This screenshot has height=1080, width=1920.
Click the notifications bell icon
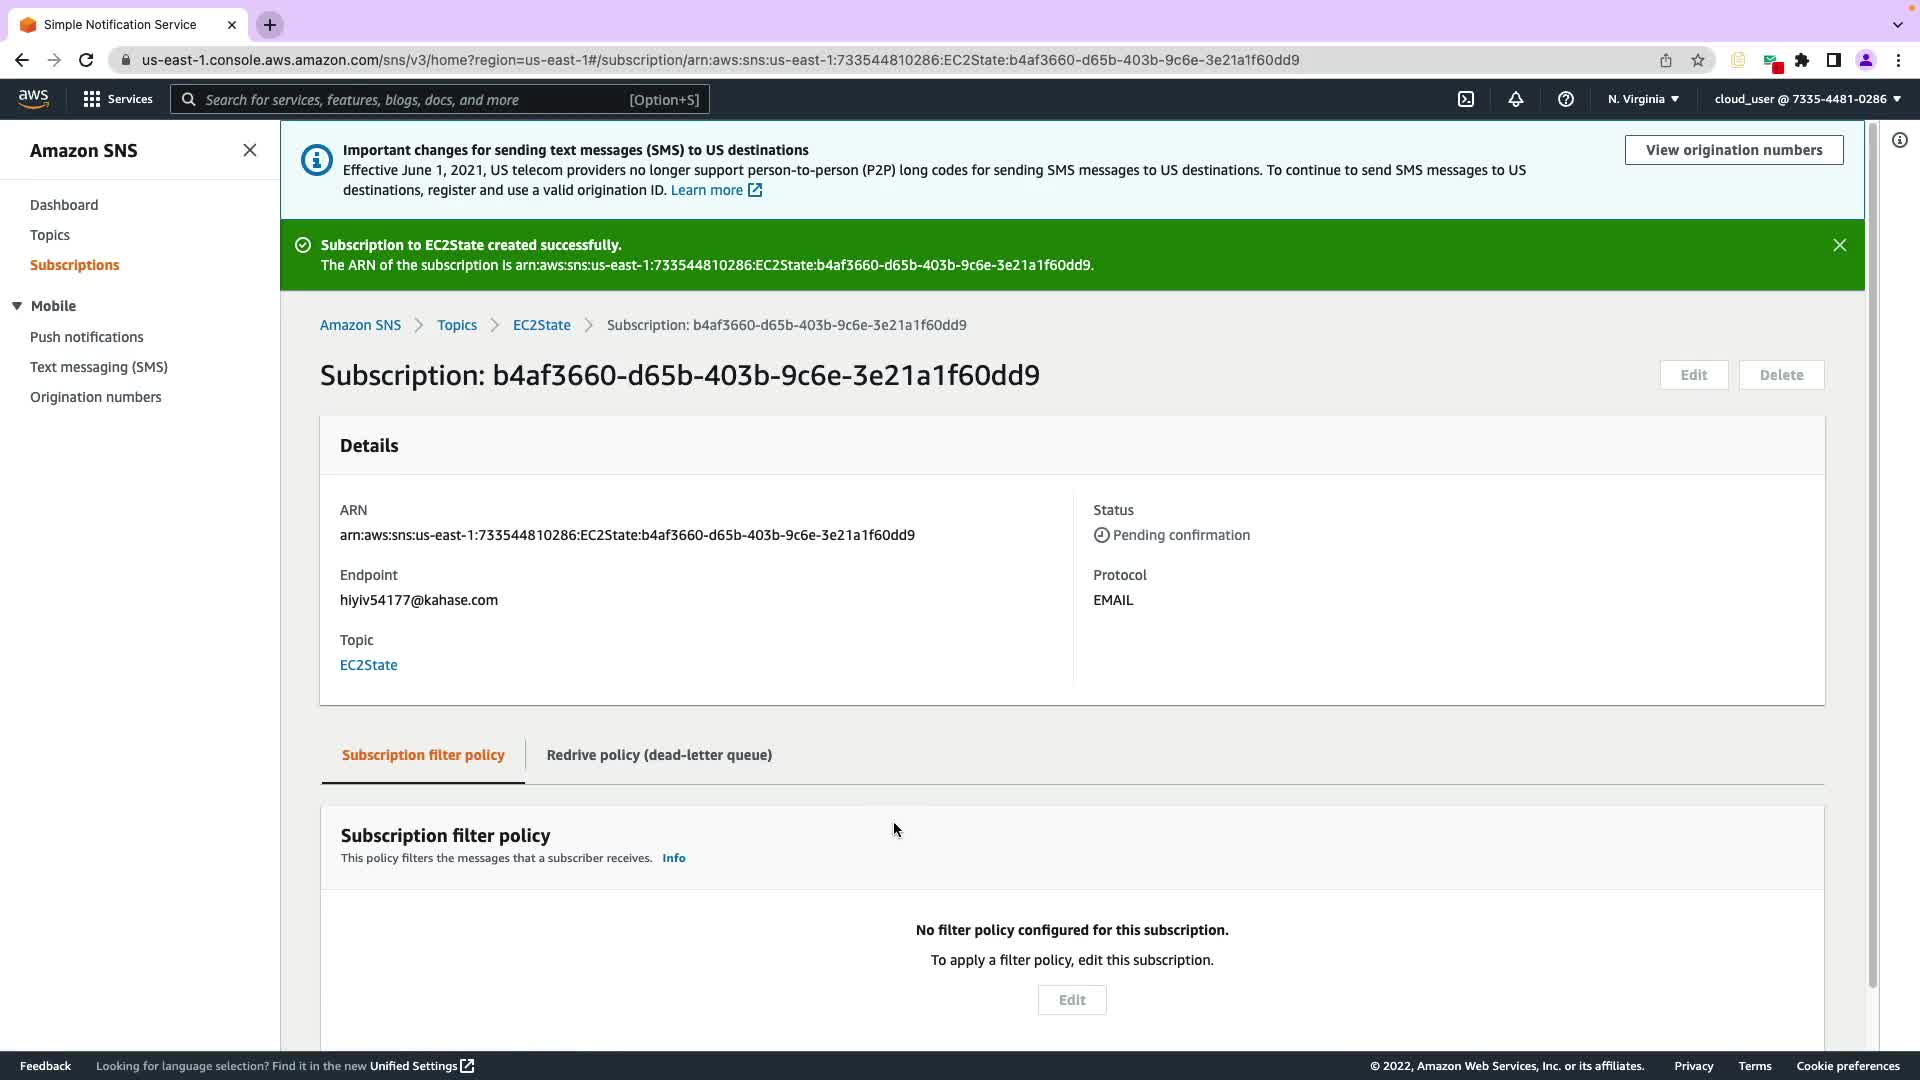coord(1516,99)
